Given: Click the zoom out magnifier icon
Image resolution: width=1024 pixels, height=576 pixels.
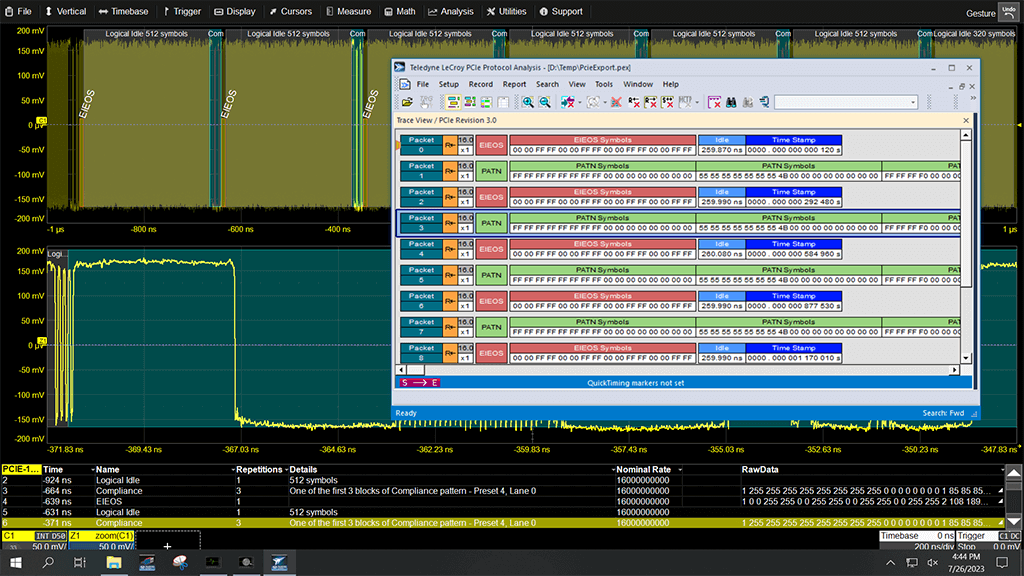Looking at the screenshot, I should (545, 102).
